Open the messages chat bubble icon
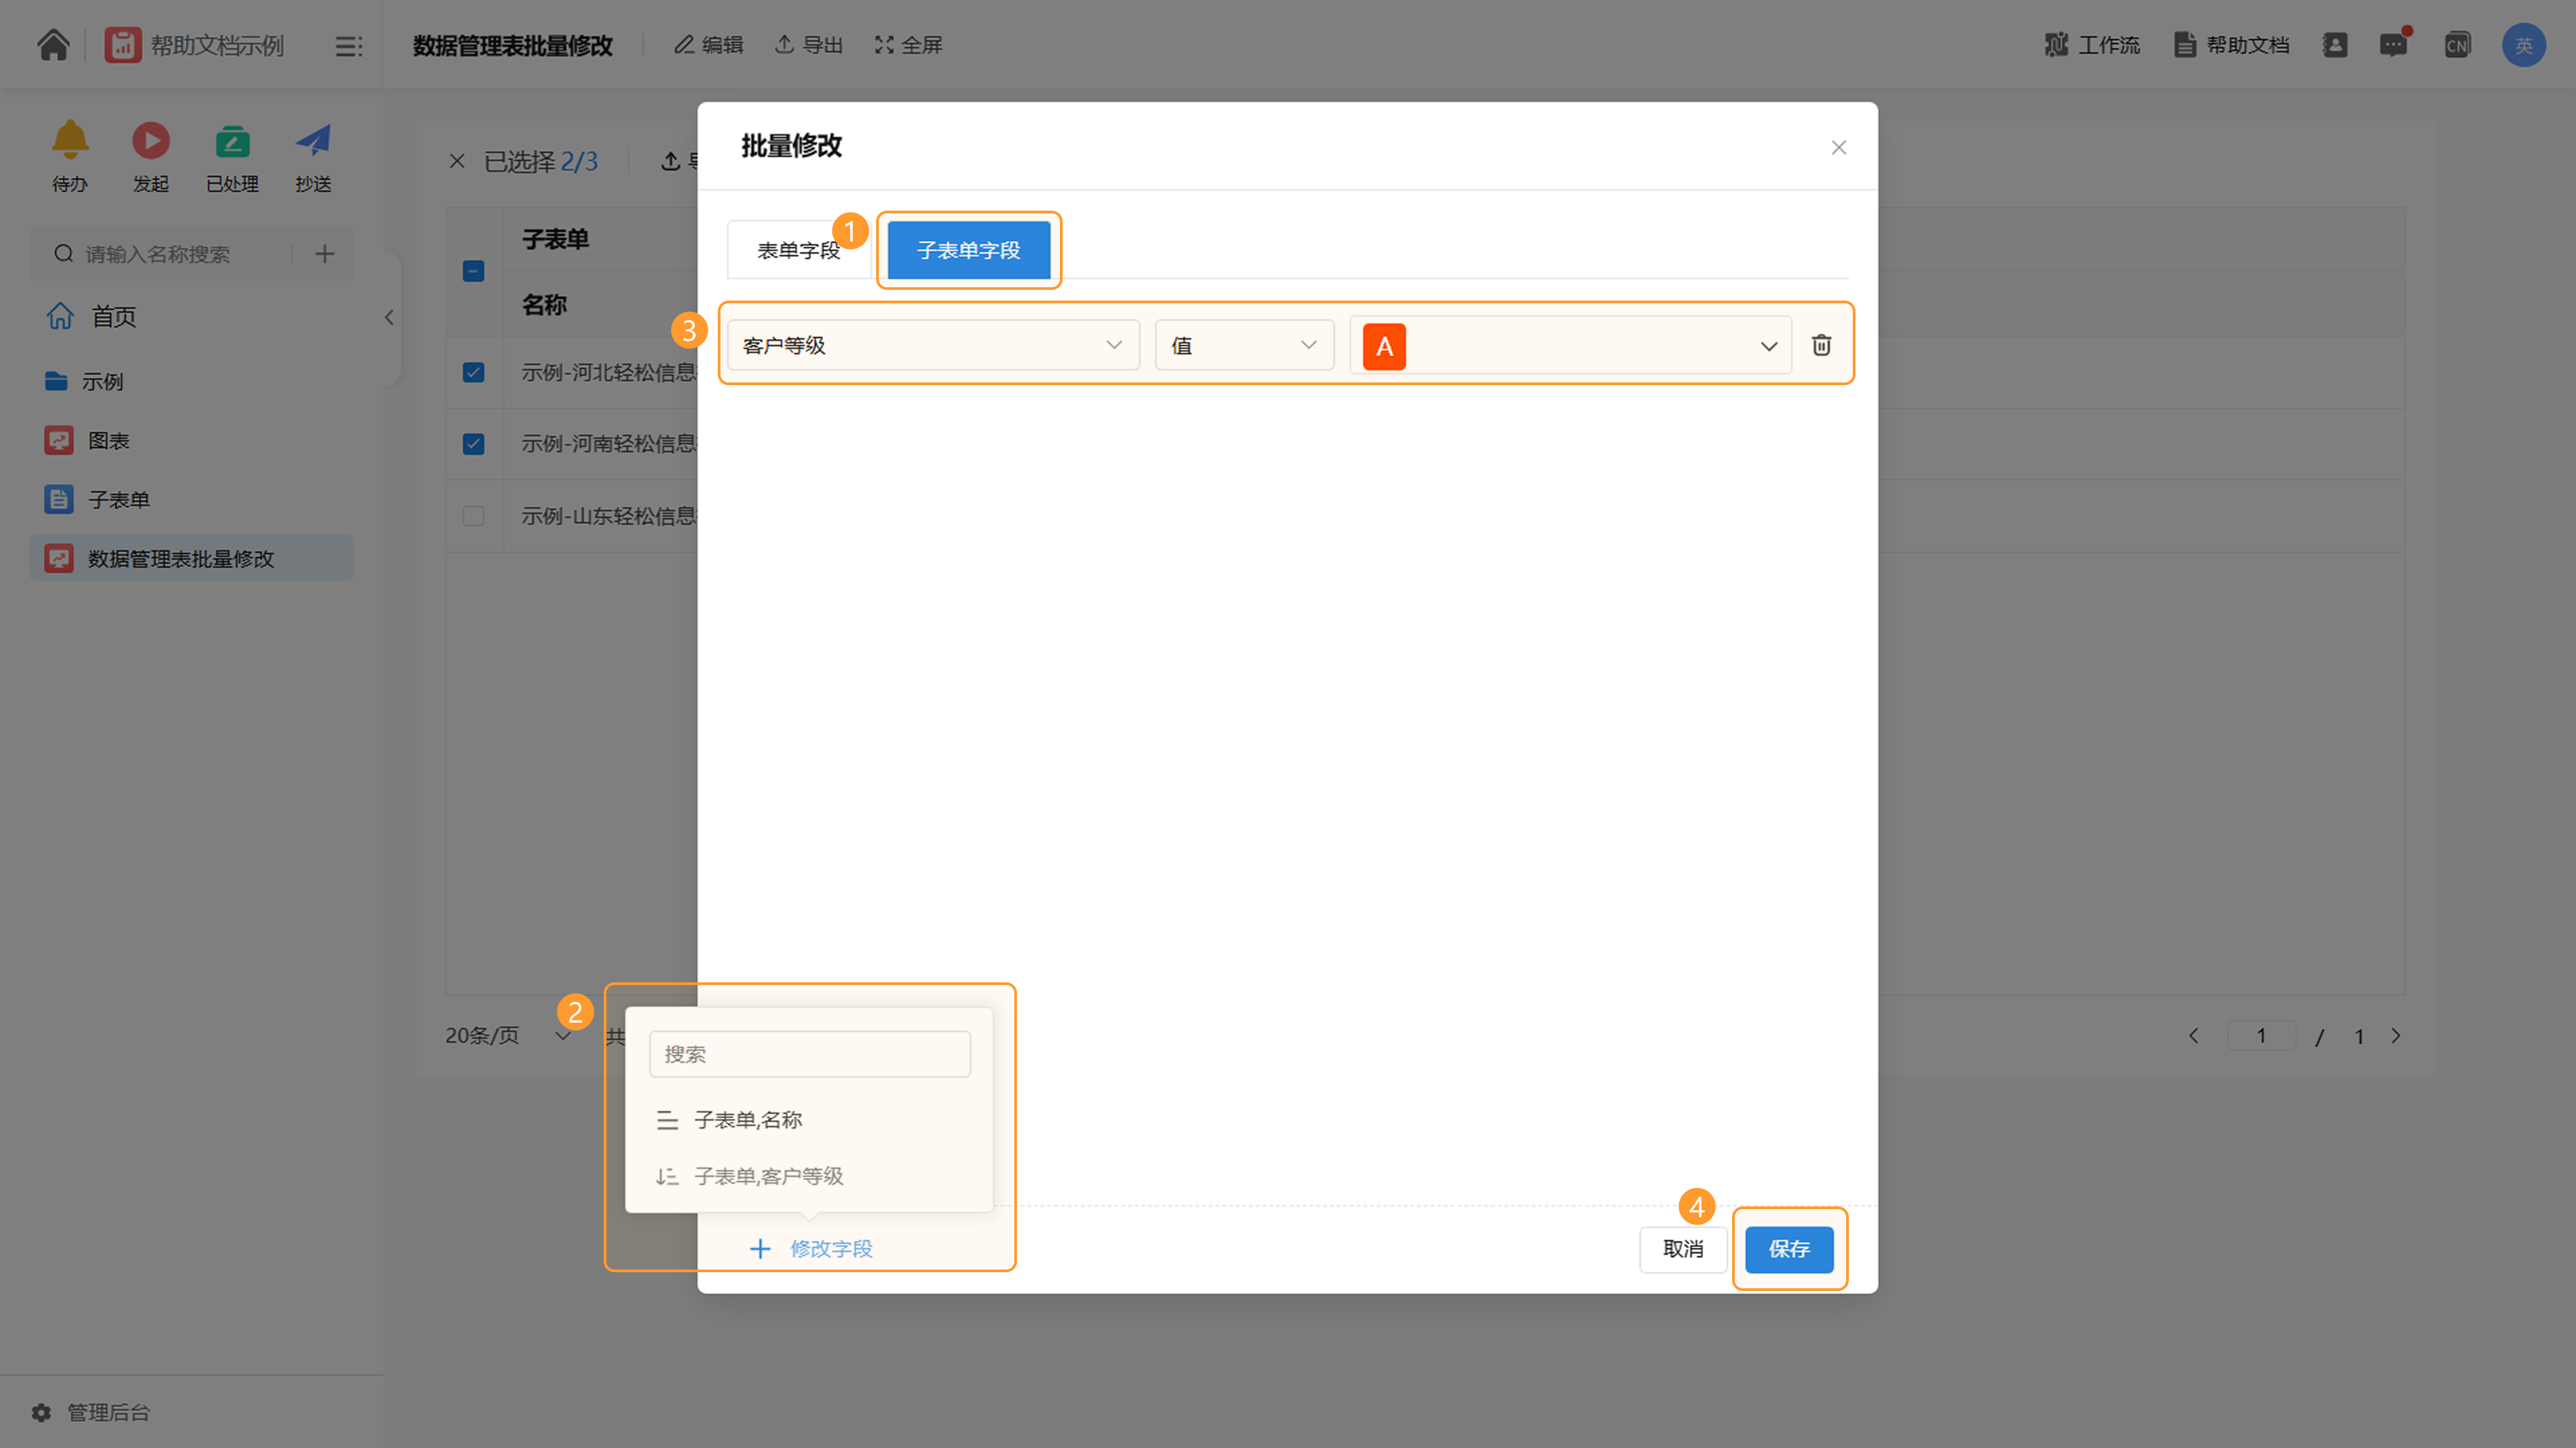The height and width of the screenshot is (1448, 2576). click(x=2393, y=45)
